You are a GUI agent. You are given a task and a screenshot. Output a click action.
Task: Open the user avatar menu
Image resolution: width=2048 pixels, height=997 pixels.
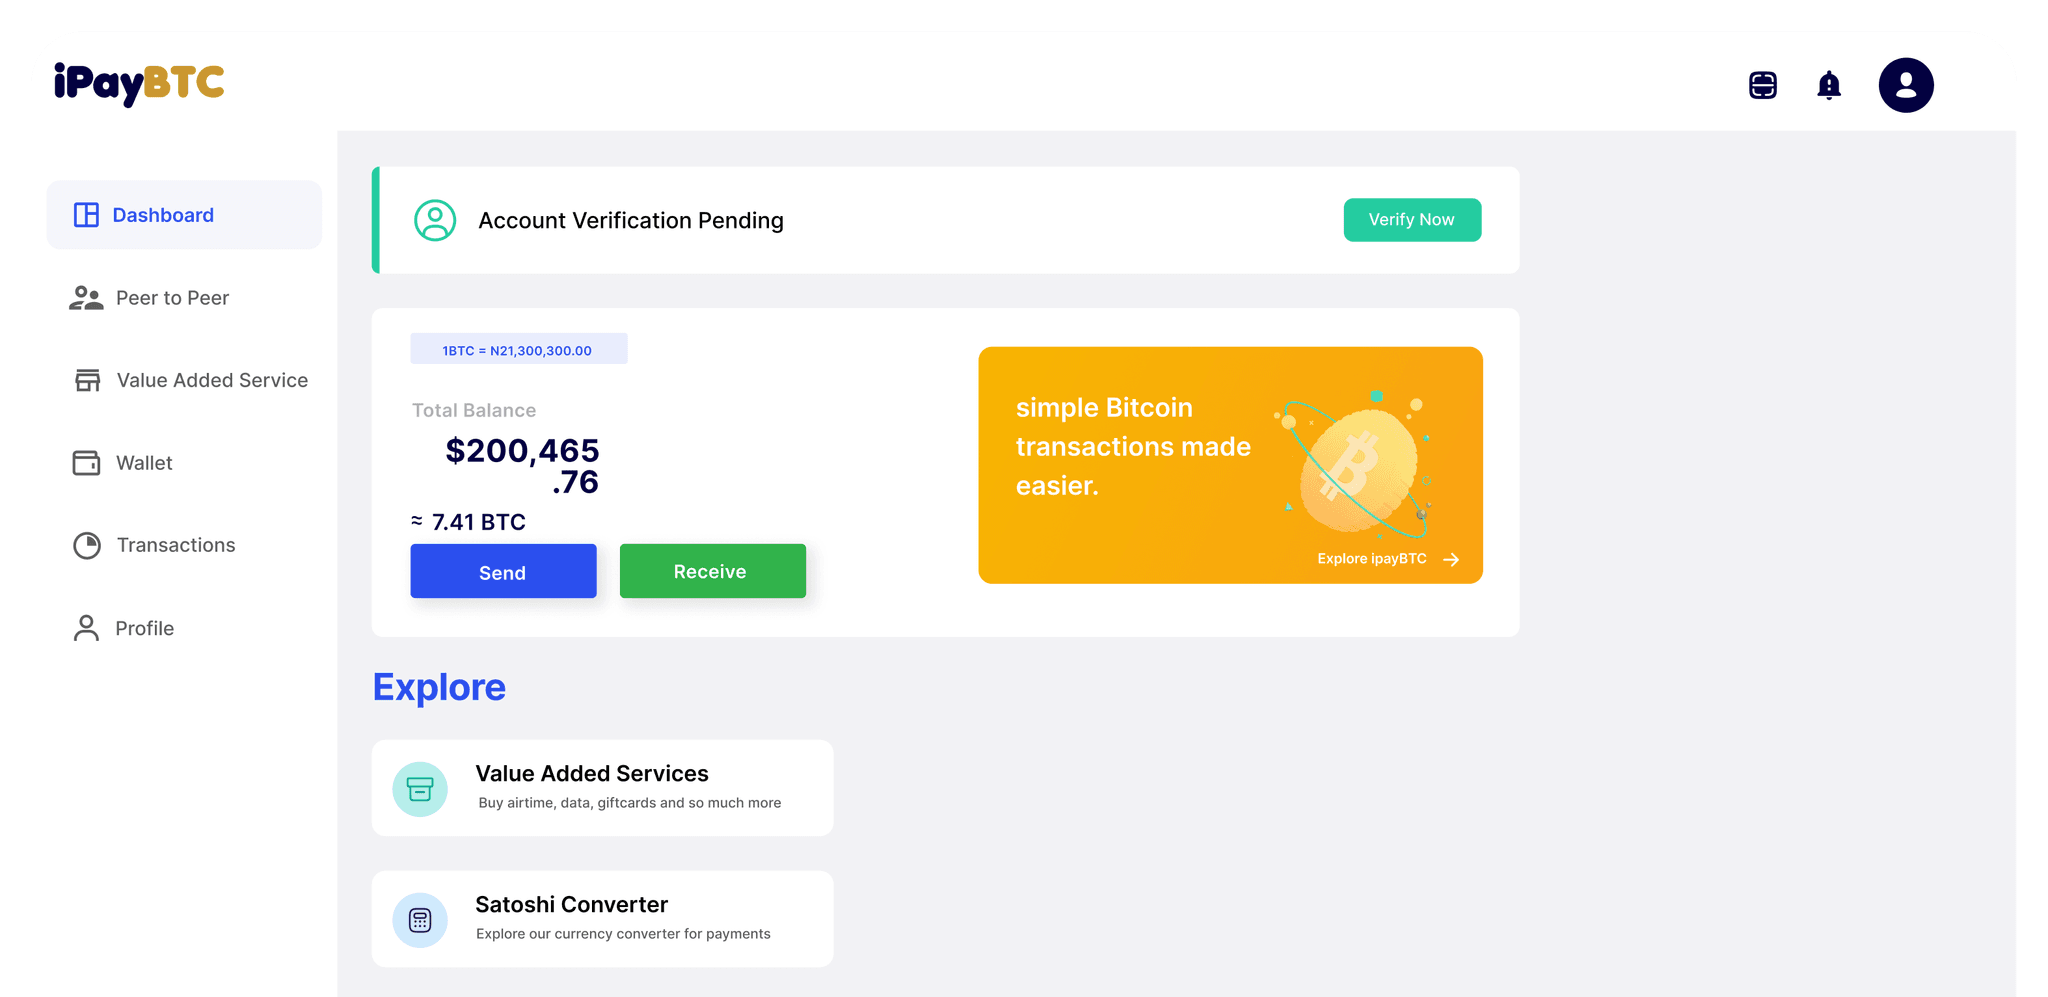pos(1906,85)
